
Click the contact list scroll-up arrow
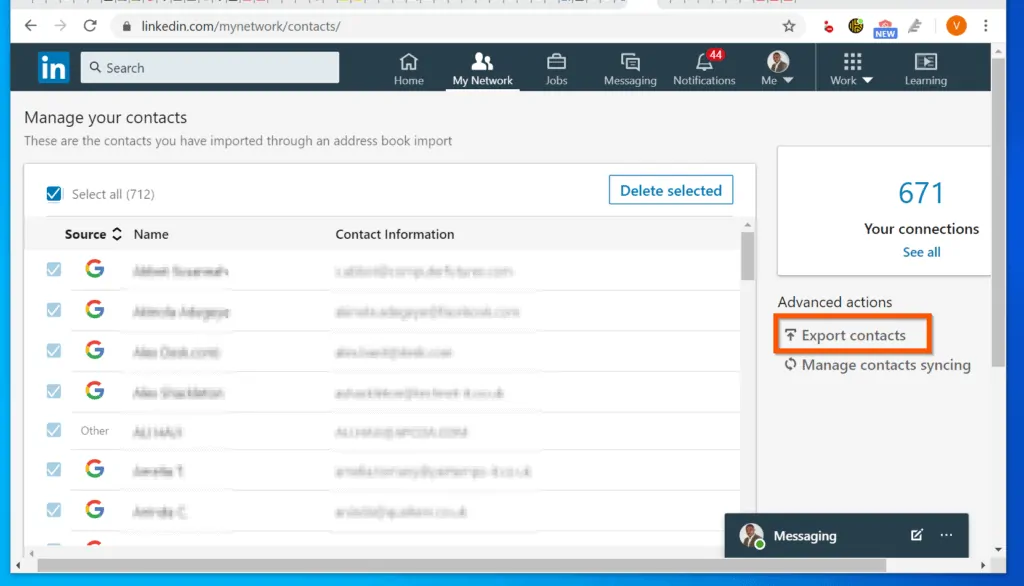748,225
